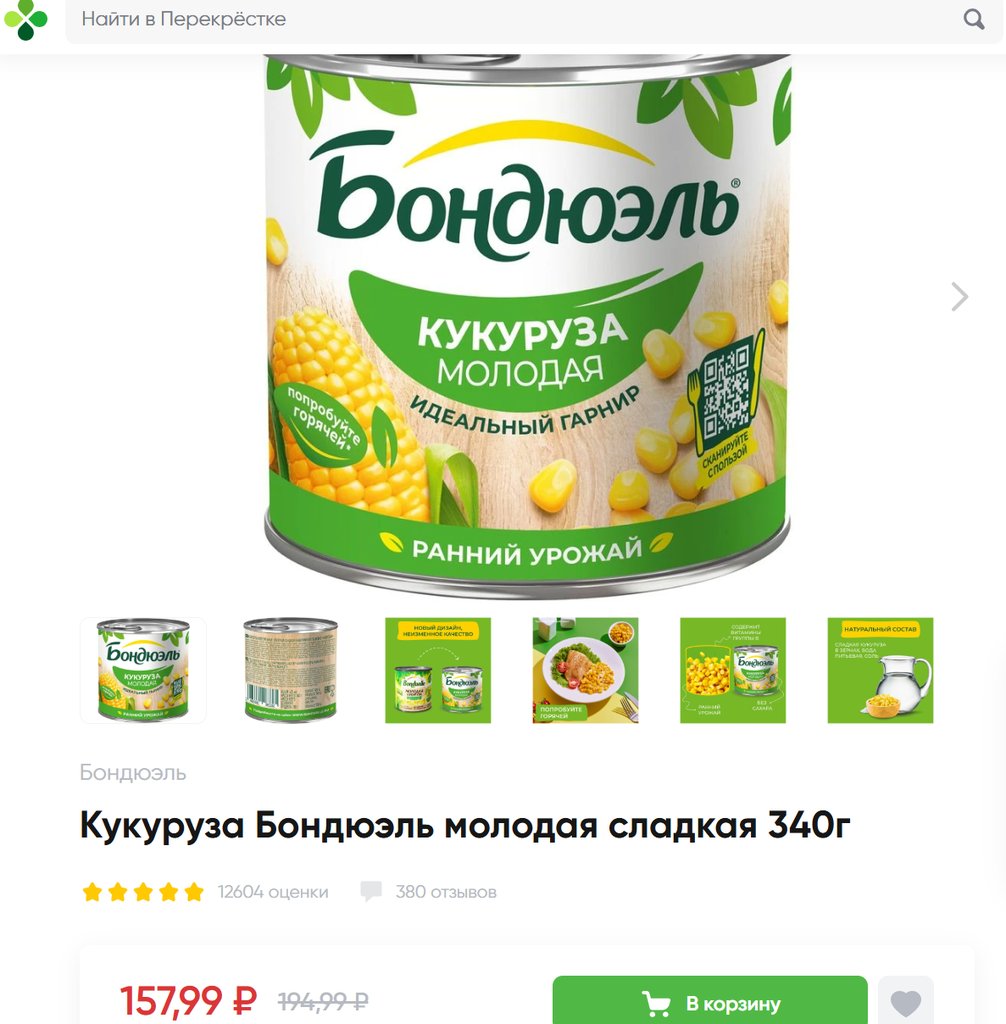Click the 157,99 ₽ discounted price
1006x1024 pixels.
(188, 1000)
